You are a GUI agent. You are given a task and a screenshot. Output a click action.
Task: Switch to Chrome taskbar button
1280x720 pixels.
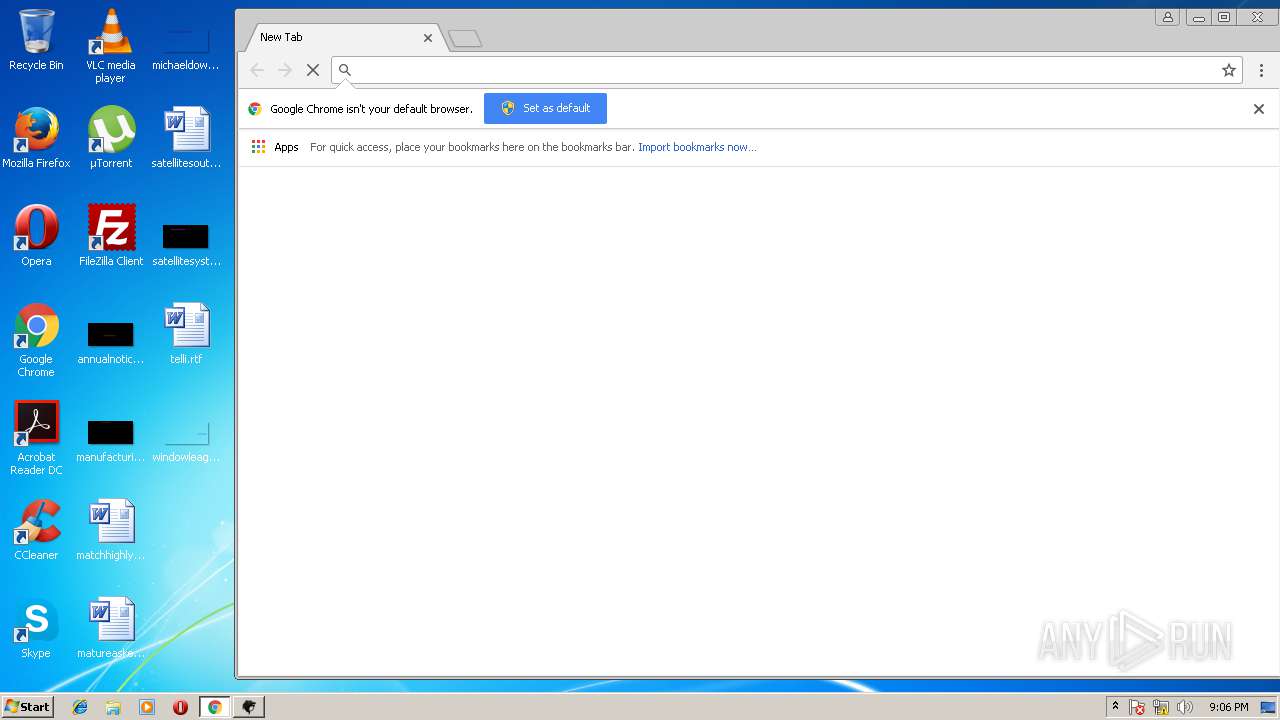[x=214, y=707]
